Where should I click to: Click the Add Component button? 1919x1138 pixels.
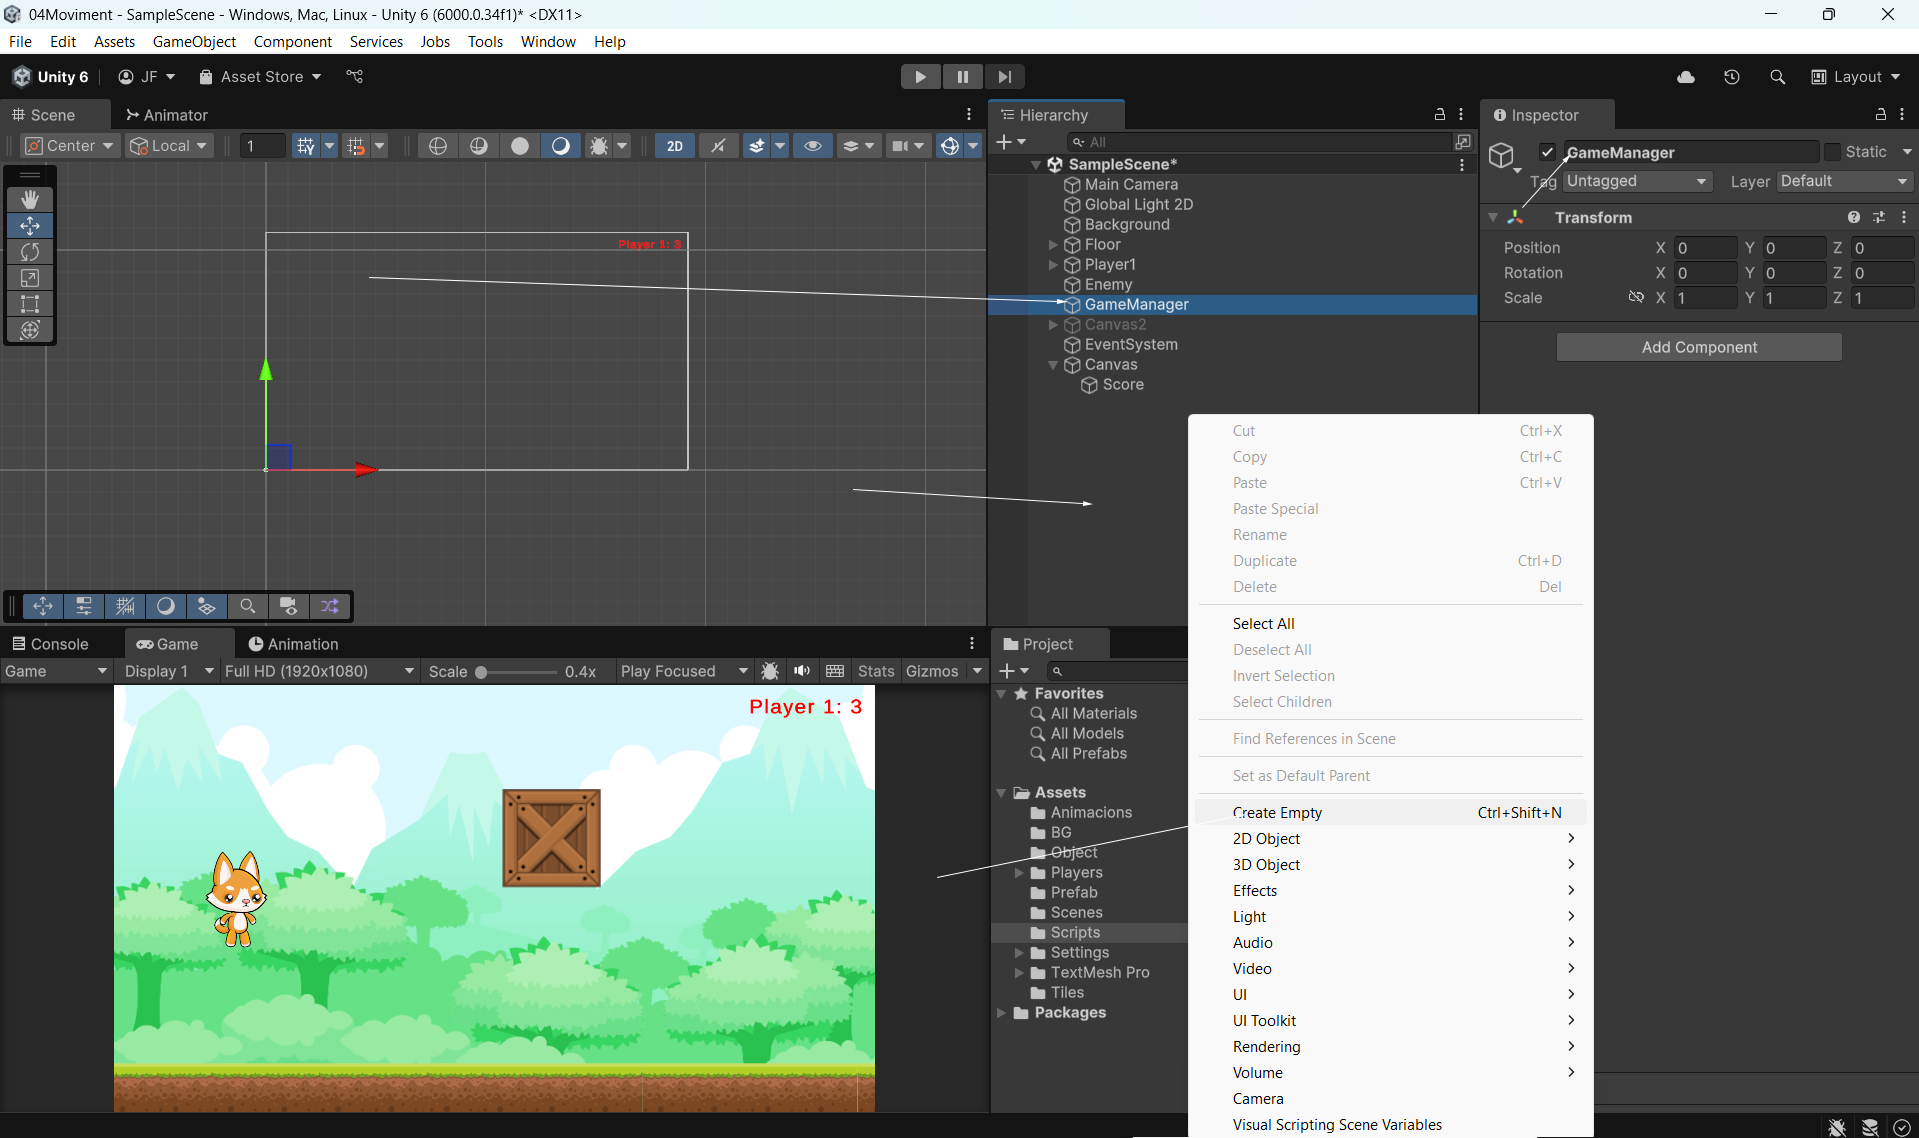(1699, 347)
